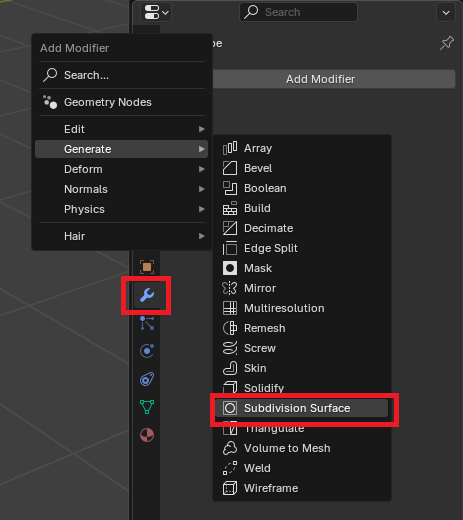Screen dimensions: 463x520
Task: Open the Modifiers wrench properties tab
Action: click(147, 295)
